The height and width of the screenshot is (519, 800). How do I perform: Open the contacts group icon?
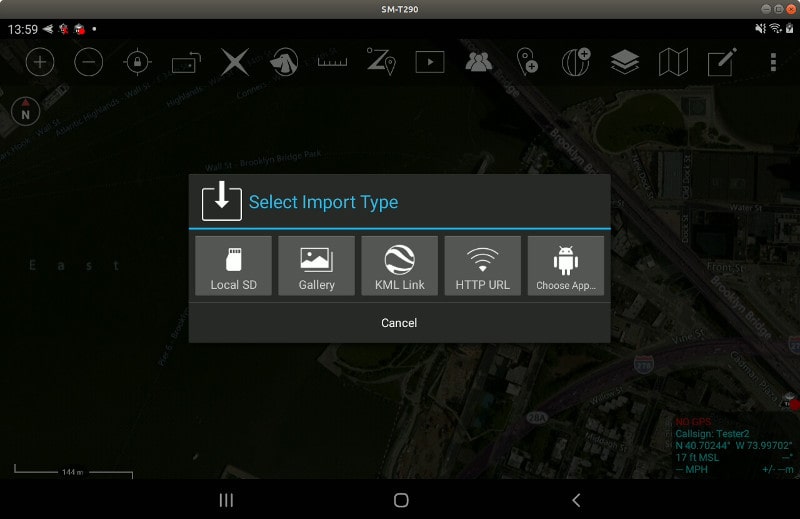pyautogui.click(x=479, y=62)
